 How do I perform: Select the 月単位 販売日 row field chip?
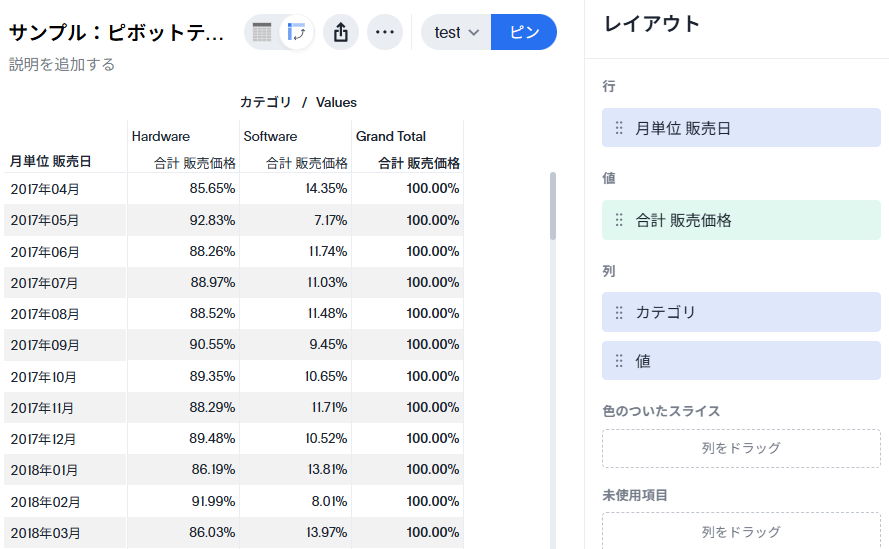tap(741, 128)
